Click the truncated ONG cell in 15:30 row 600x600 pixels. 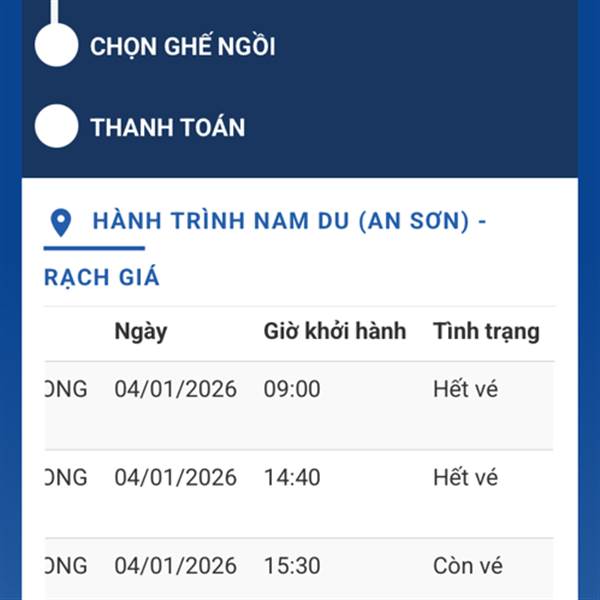66,566
